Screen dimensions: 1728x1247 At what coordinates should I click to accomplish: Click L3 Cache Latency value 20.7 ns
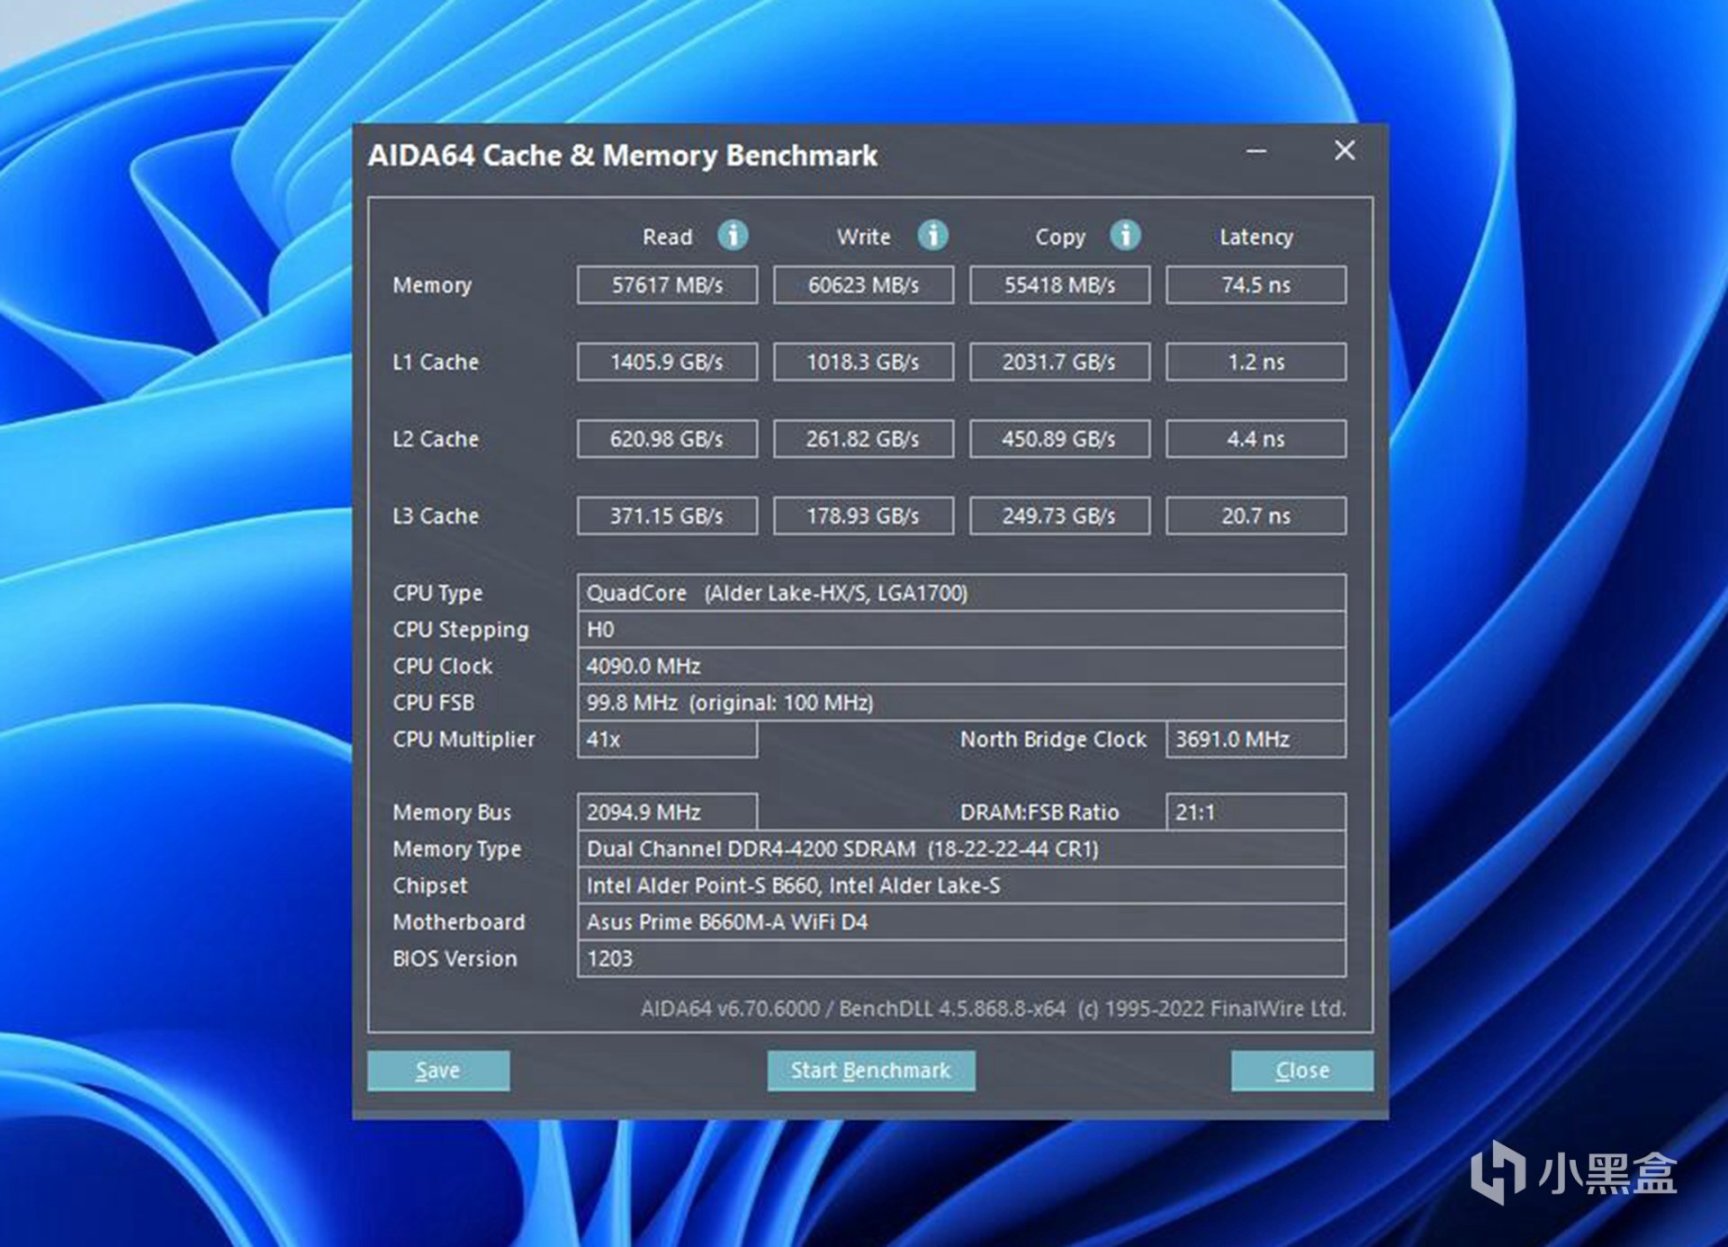click(1256, 516)
